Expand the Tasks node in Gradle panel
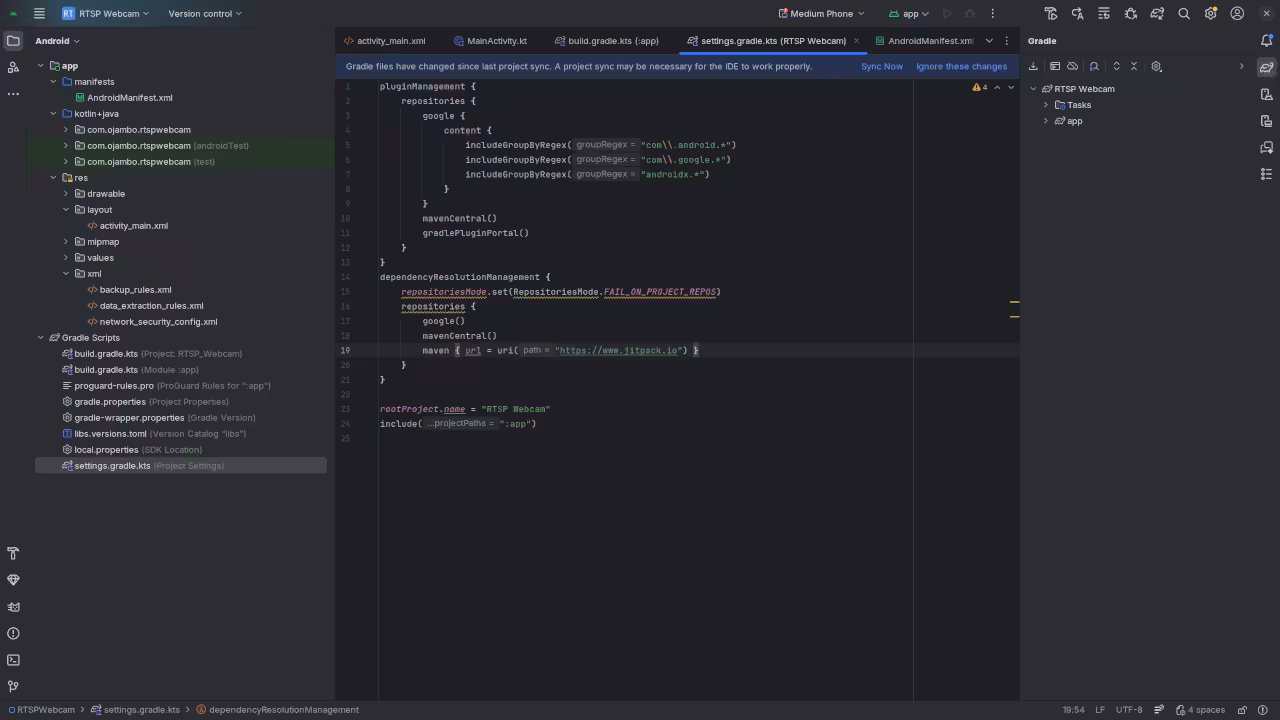The image size is (1280, 720). 1046,104
